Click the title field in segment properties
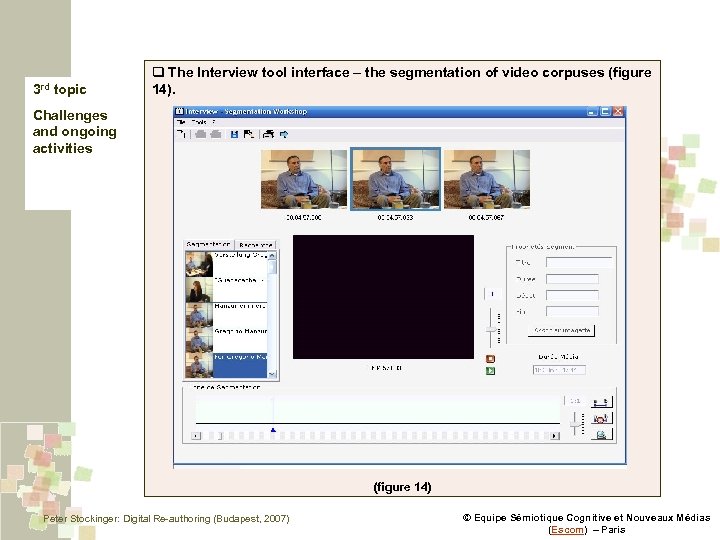Viewport: 720px width, 540px height. click(x=579, y=262)
